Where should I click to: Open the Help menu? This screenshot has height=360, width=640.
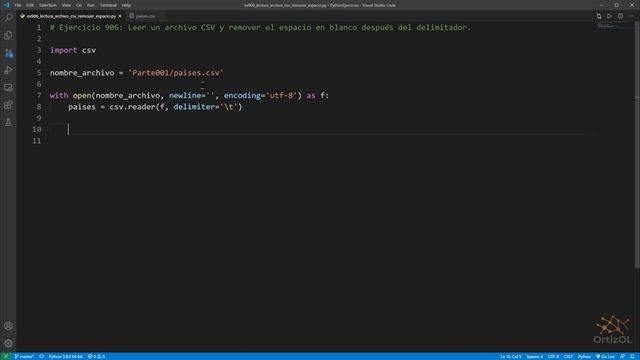pyautogui.click(x=126, y=5)
